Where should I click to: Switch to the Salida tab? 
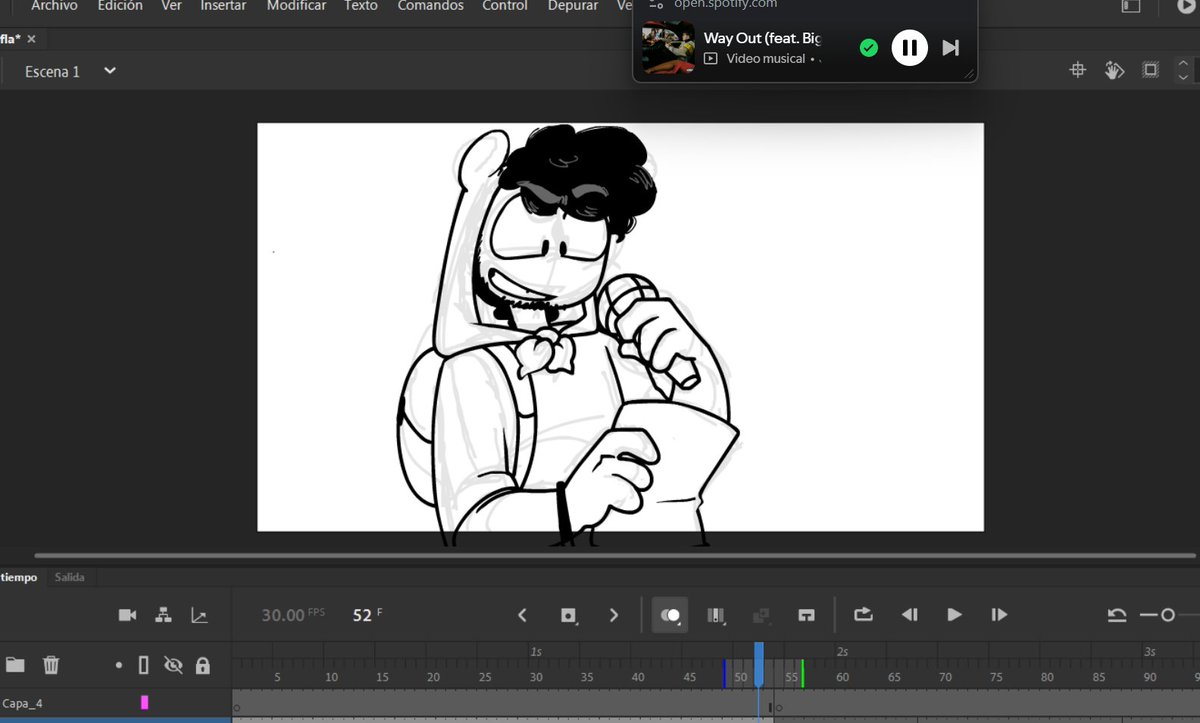(70, 577)
